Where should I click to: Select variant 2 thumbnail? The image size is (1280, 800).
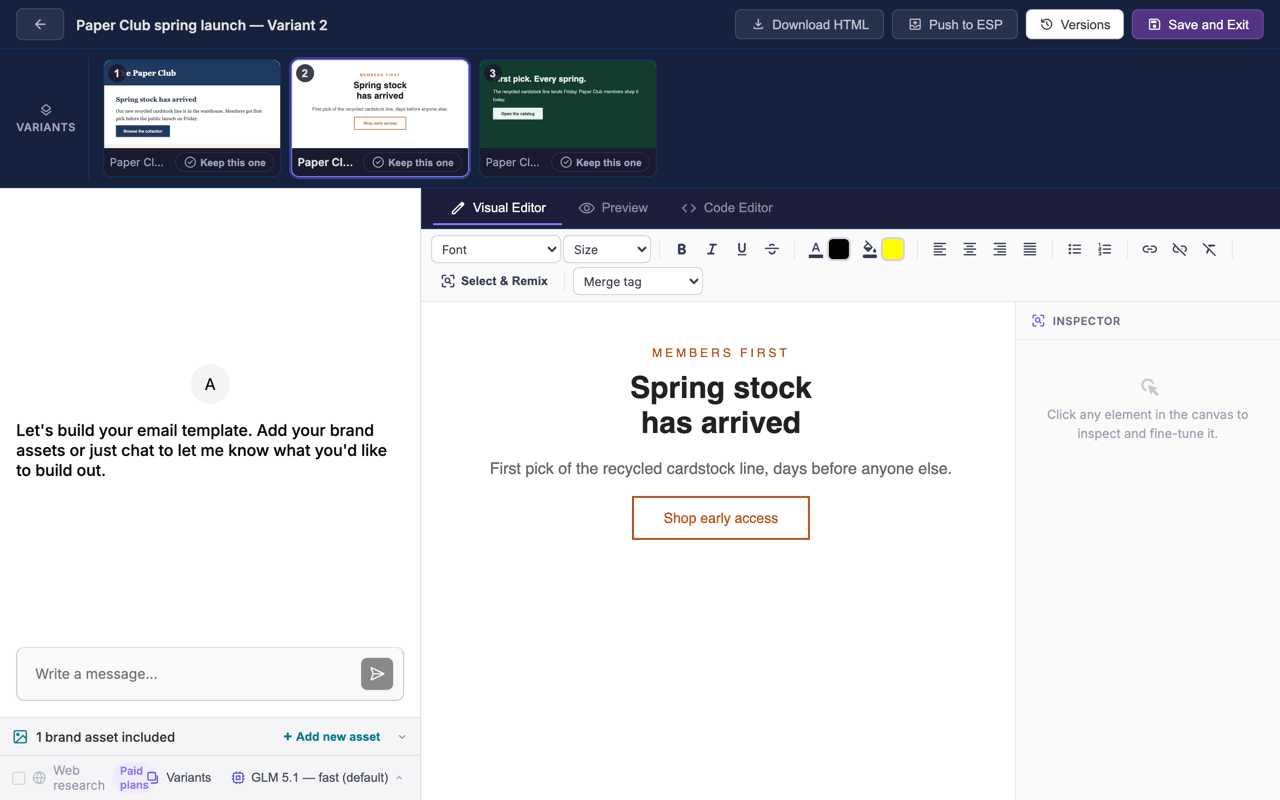(x=380, y=104)
